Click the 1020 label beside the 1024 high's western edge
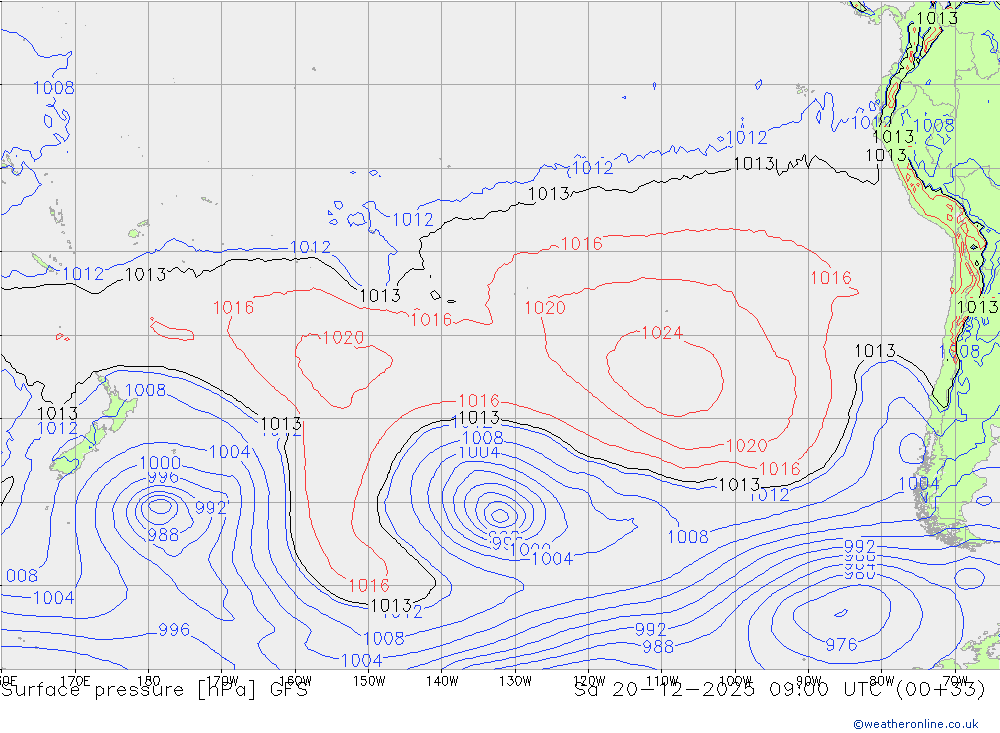 pos(545,307)
